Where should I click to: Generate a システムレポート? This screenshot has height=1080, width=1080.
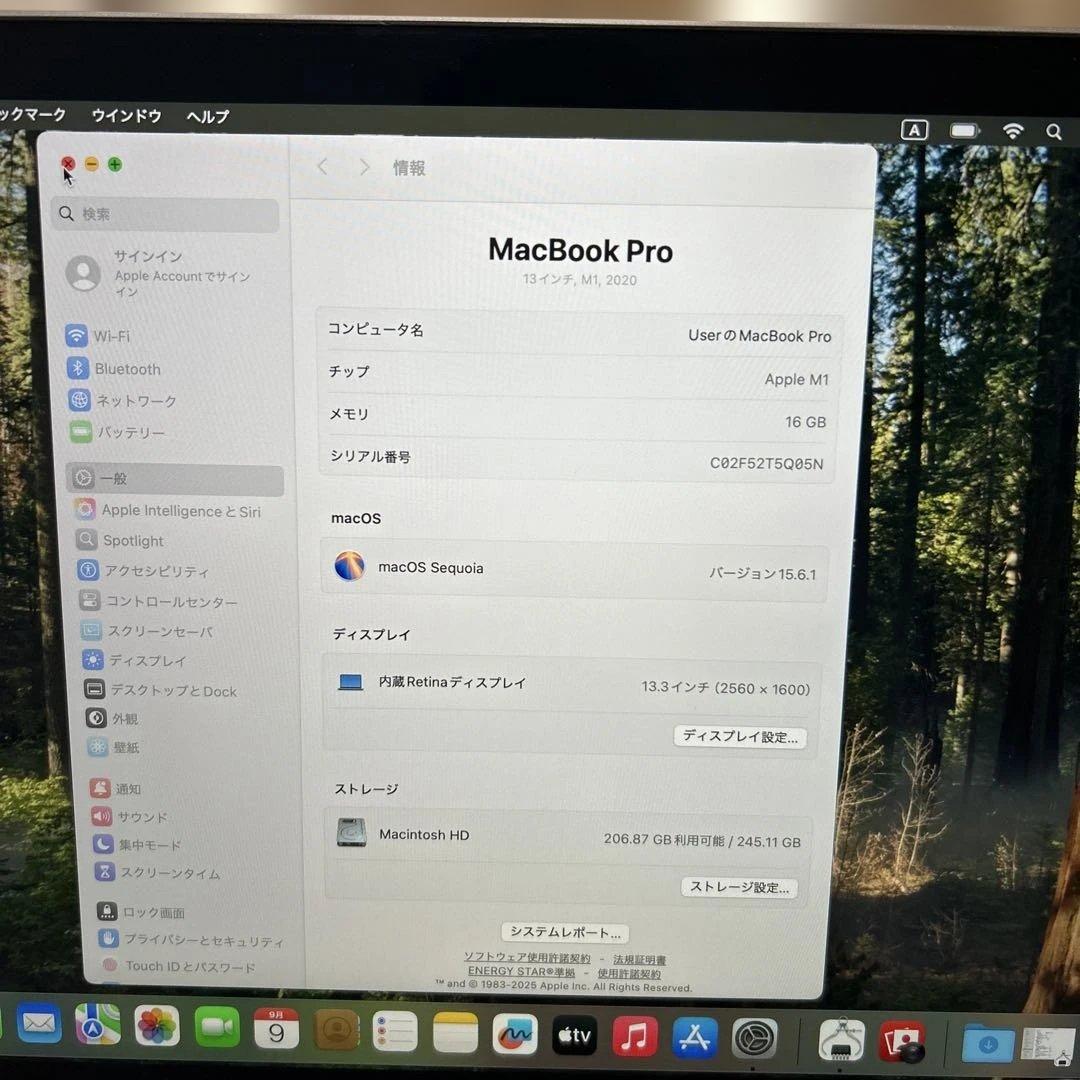click(x=564, y=932)
